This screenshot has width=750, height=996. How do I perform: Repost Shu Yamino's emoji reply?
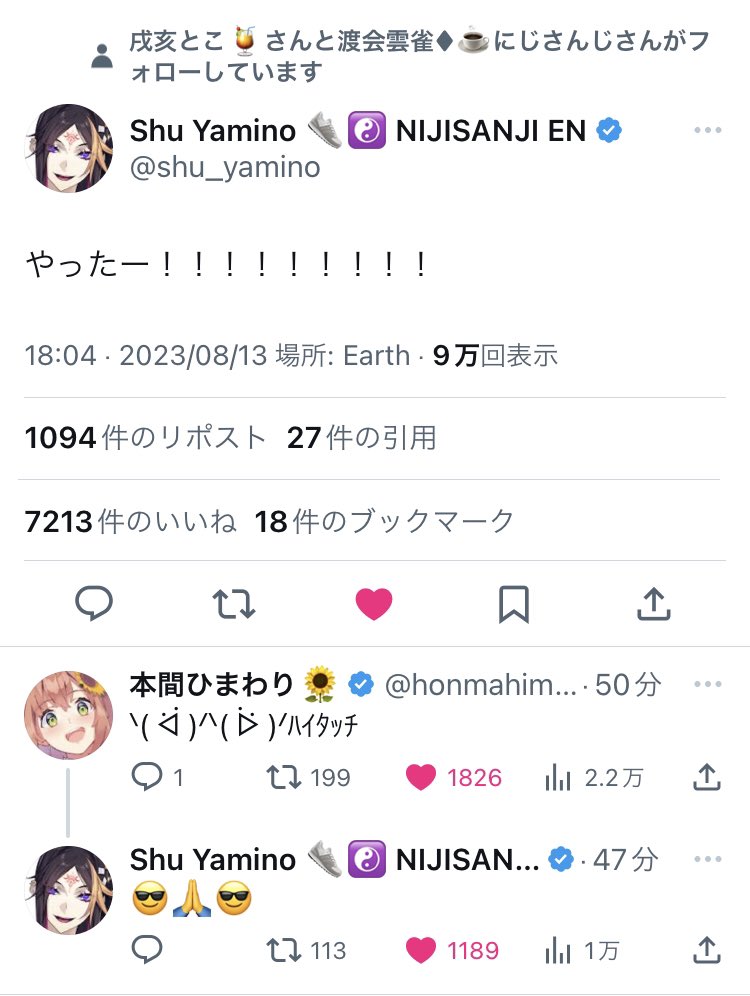pos(285,950)
